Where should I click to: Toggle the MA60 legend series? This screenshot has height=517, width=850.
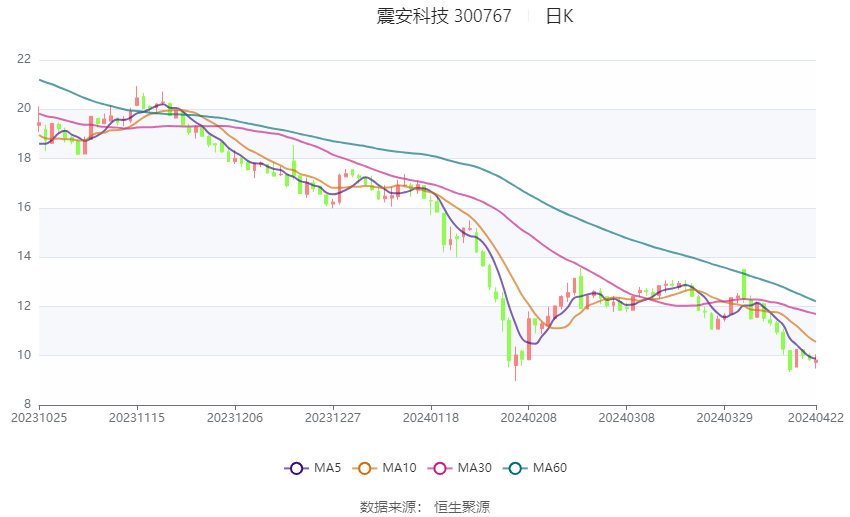coord(535,468)
